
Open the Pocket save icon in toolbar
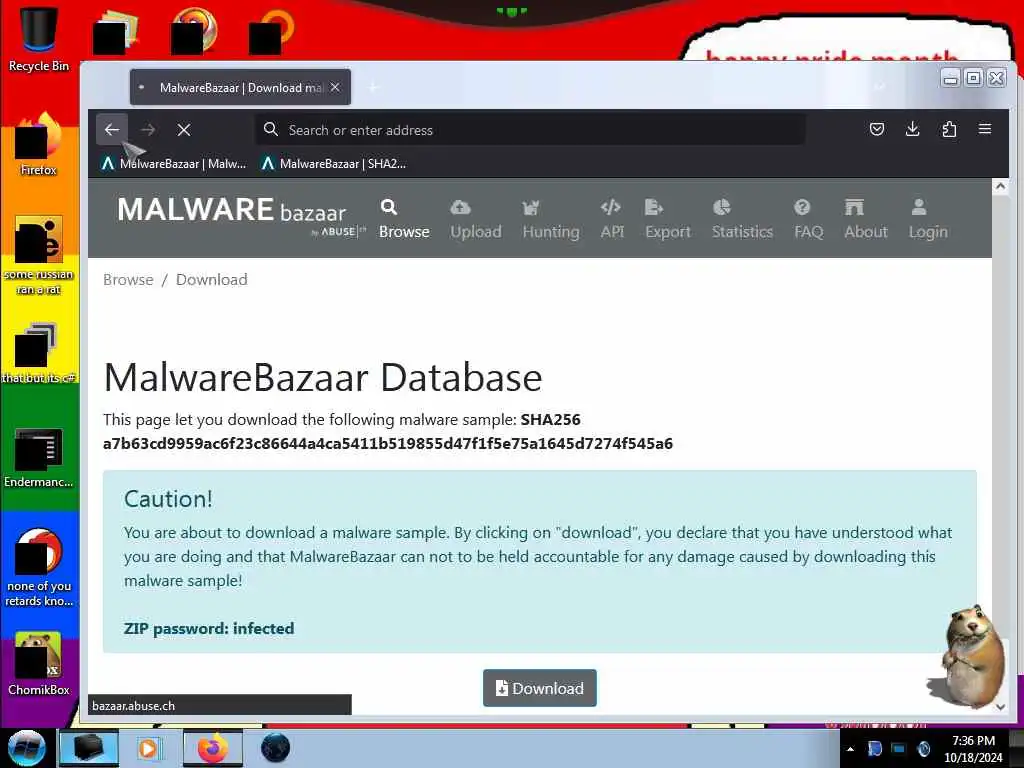[877, 129]
